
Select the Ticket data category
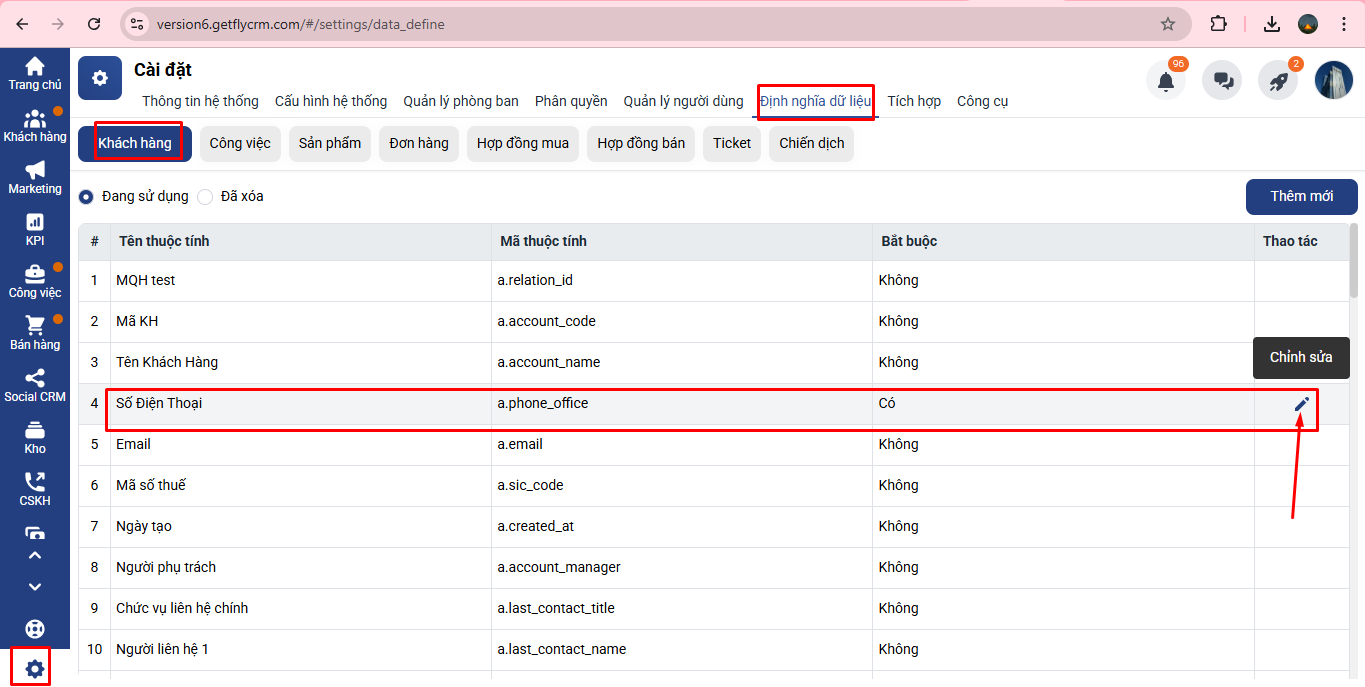coord(732,143)
